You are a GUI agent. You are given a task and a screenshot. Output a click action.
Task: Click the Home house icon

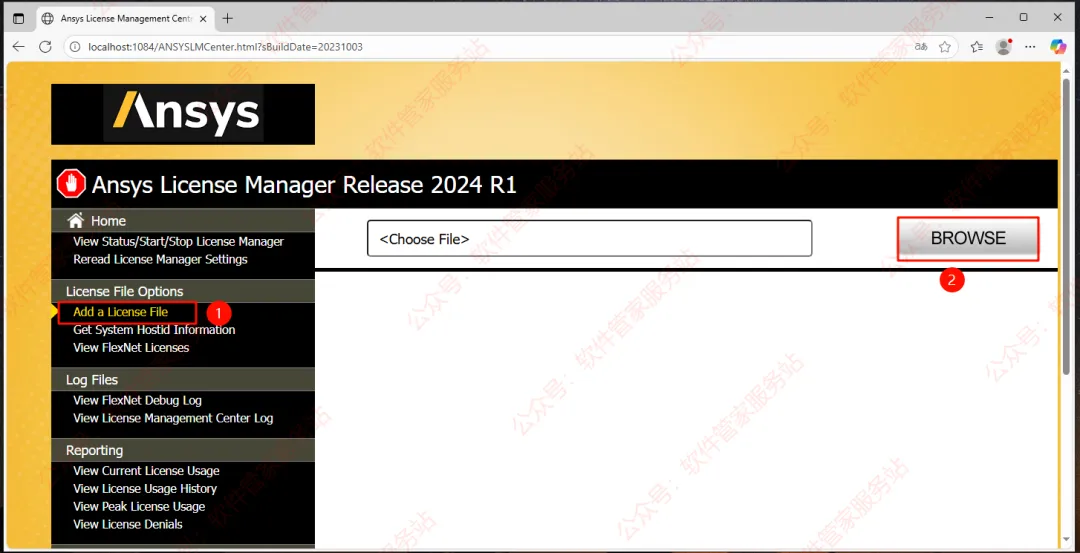(x=76, y=220)
